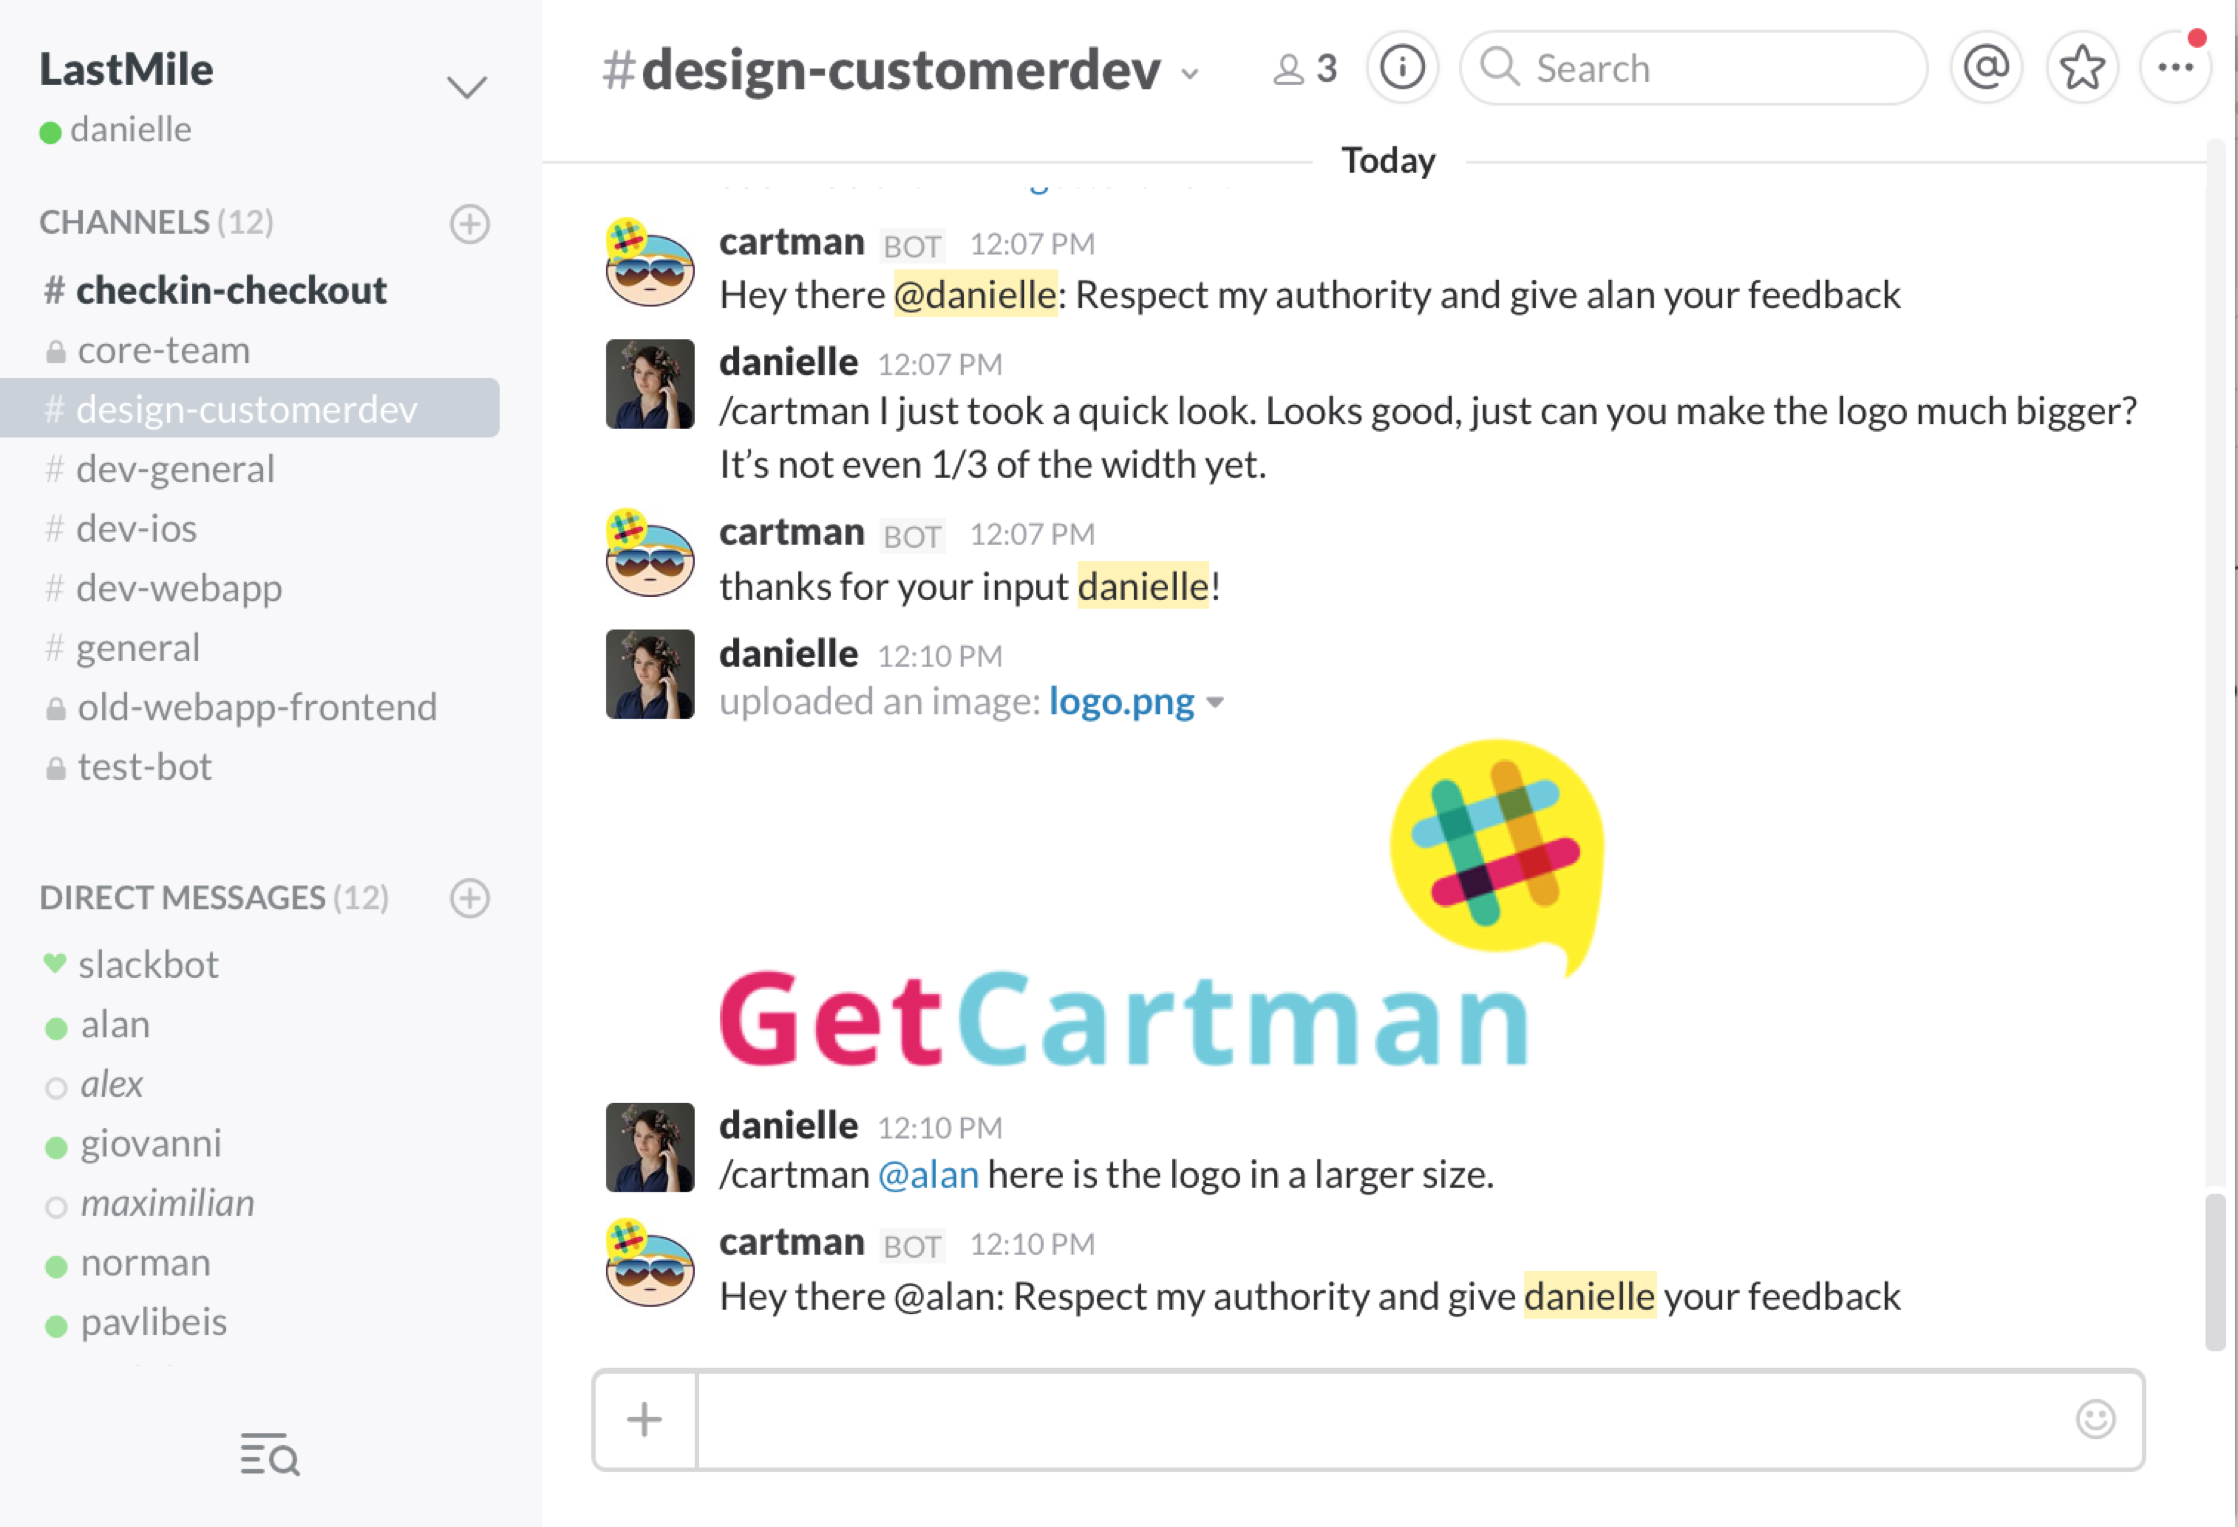Start a direct message via the plus icon
The image size is (2238, 1527).
pos(469,899)
